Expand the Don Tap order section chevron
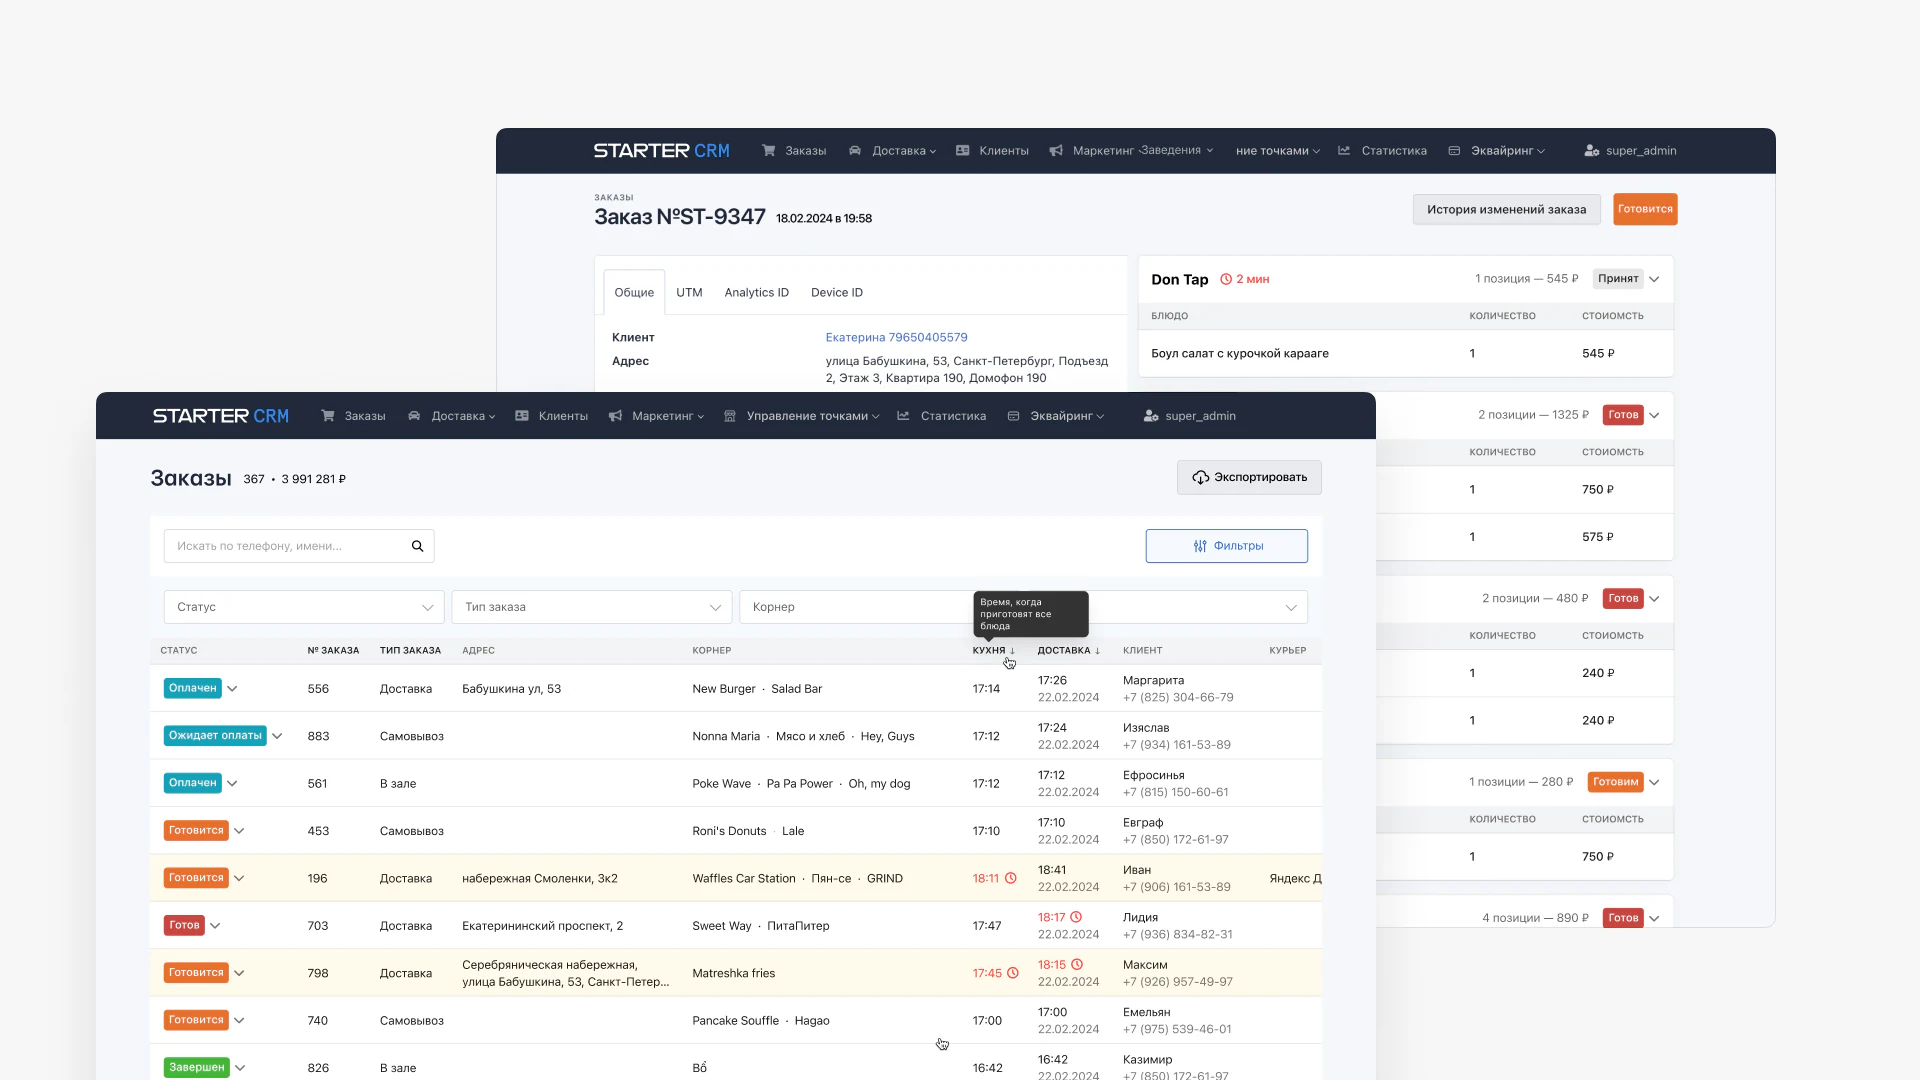The image size is (1920, 1080). (x=1654, y=280)
